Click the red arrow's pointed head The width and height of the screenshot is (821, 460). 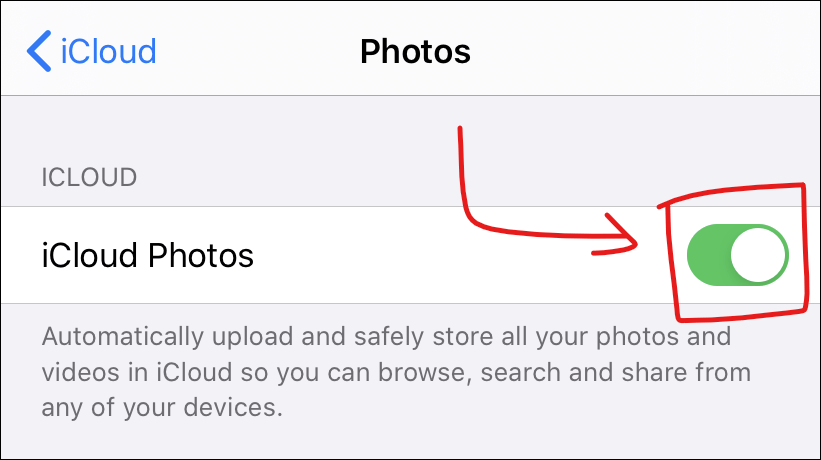coord(620,235)
